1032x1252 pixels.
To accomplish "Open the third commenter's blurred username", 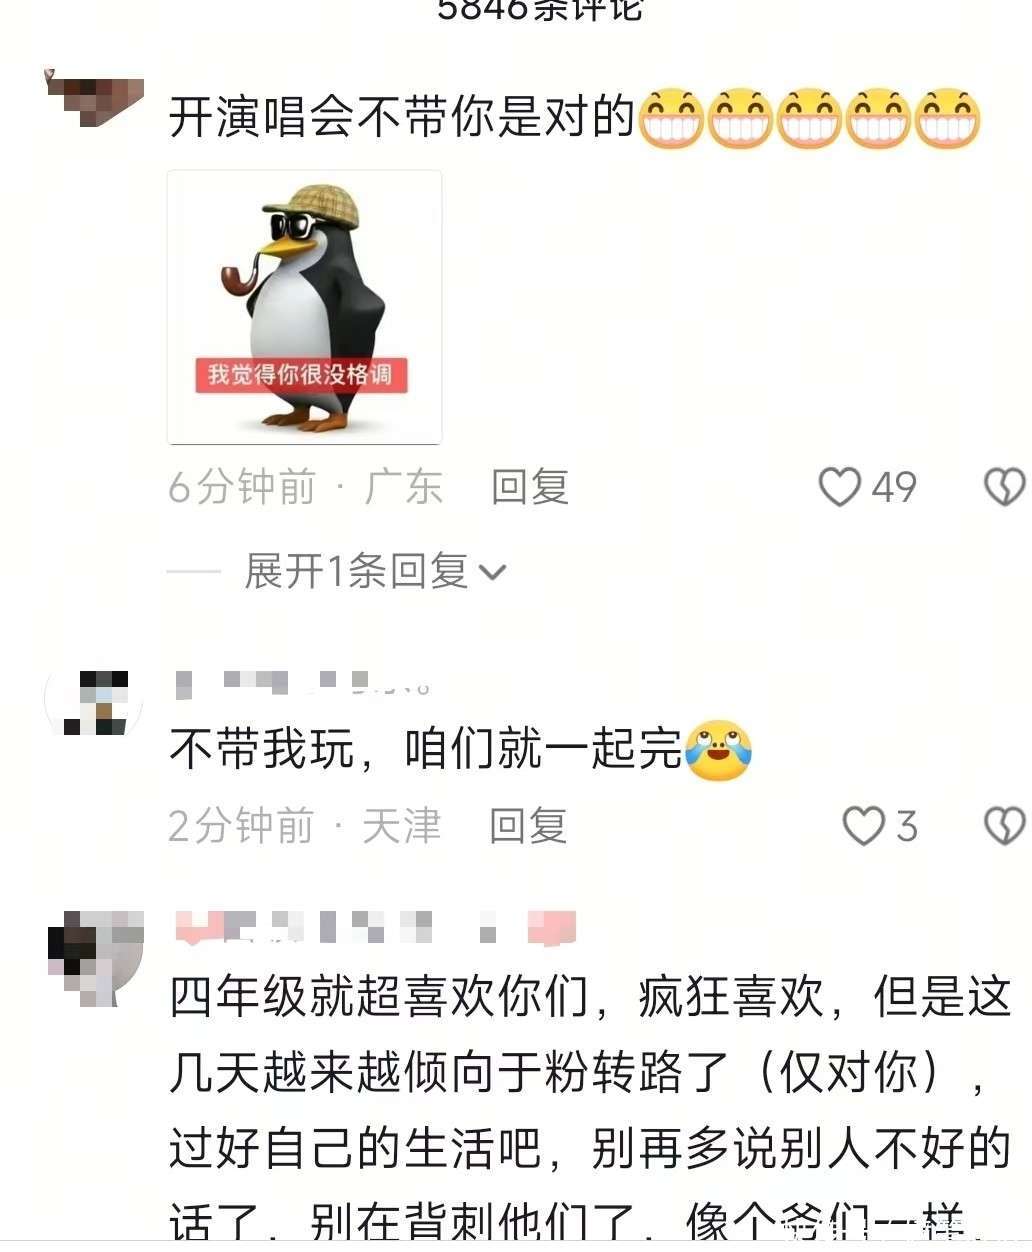I will click(376, 928).
